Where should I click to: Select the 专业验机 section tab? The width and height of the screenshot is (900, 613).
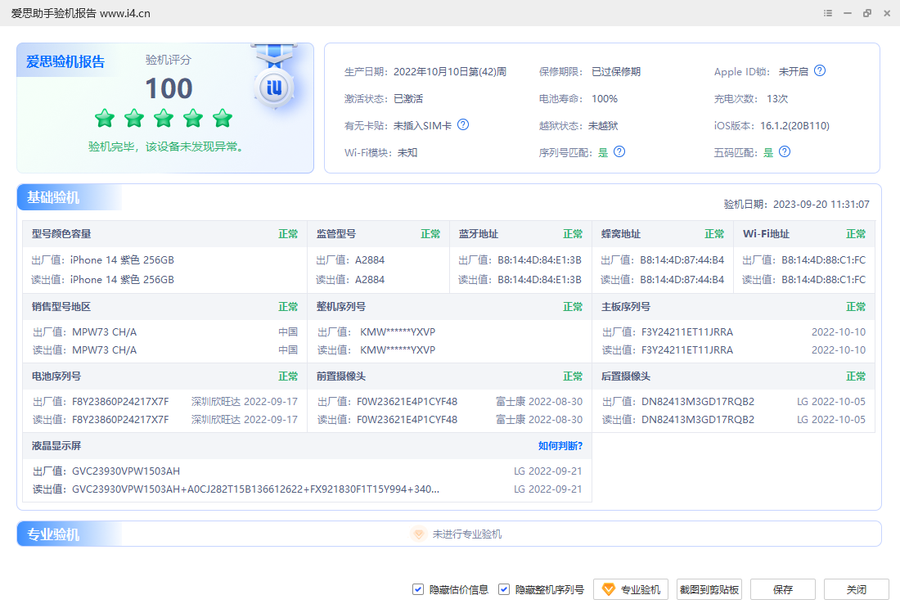point(55,534)
